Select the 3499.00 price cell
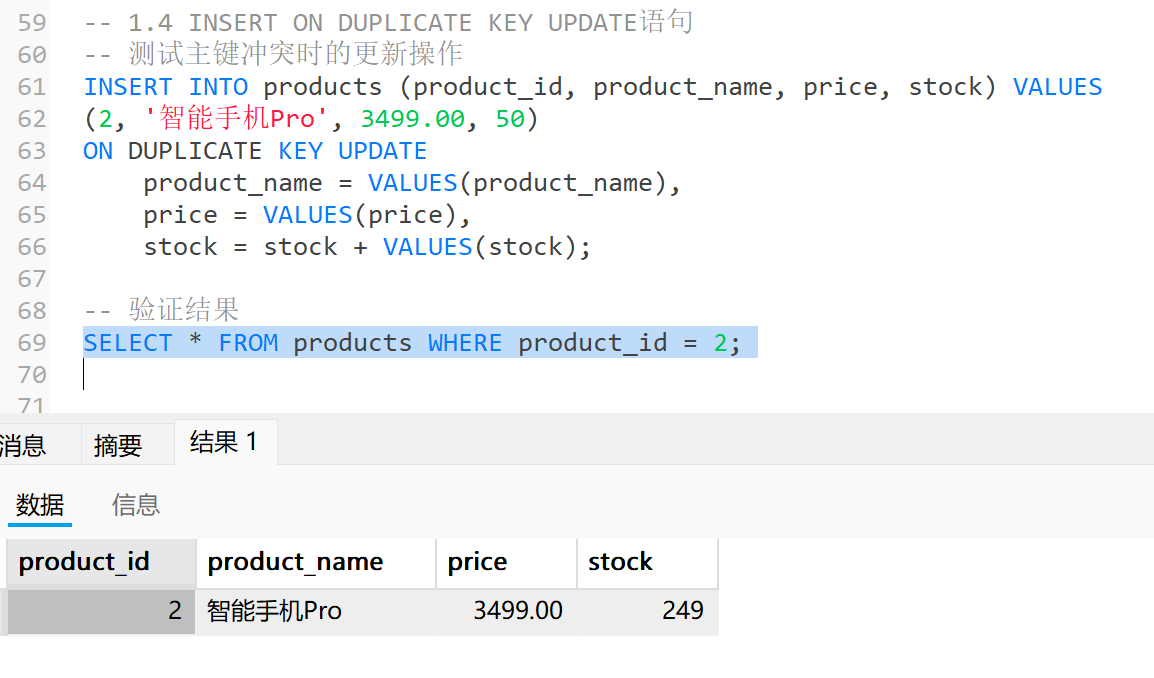This screenshot has height=678, width=1154. point(505,610)
